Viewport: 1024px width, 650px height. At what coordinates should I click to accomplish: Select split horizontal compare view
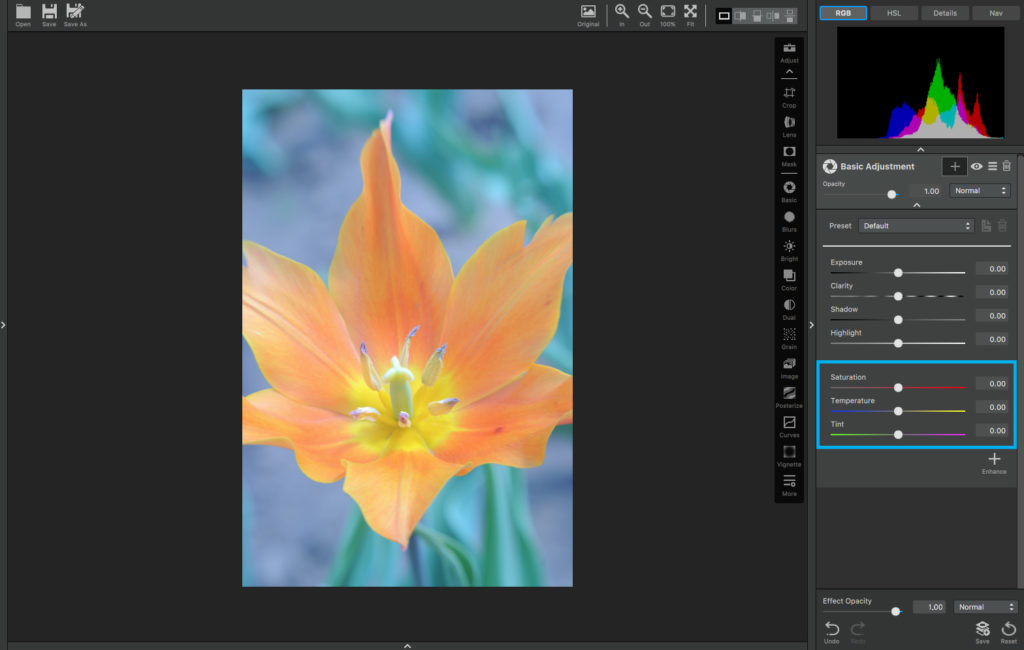pos(790,16)
